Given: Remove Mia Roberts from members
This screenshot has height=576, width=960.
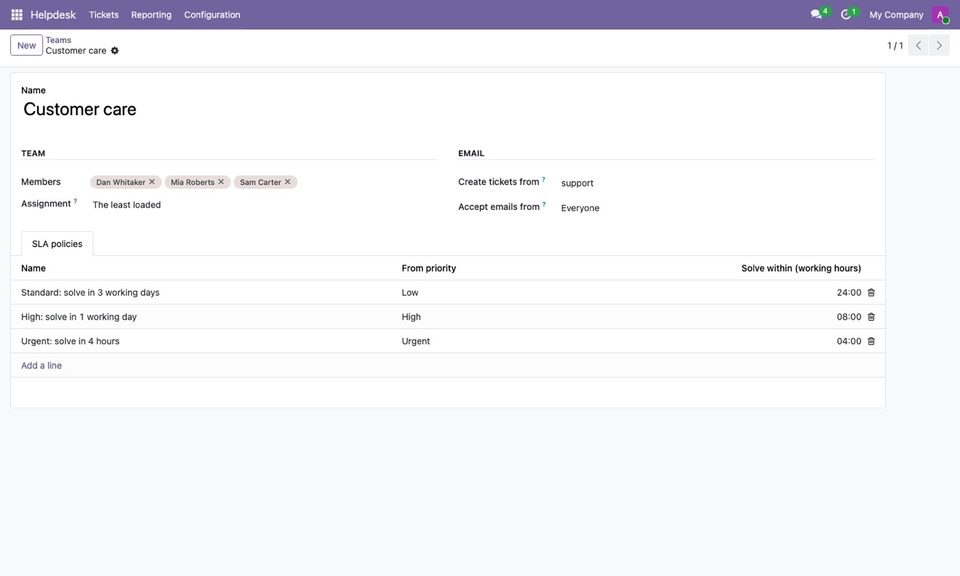Looking at the screenshot, I should click(221, 182).
